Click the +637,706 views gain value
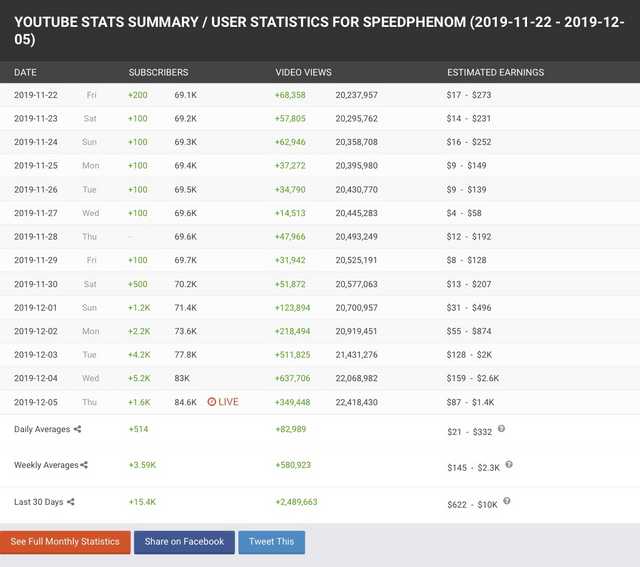The width and height of the screenshot is (640, 567). pos(293,378)
